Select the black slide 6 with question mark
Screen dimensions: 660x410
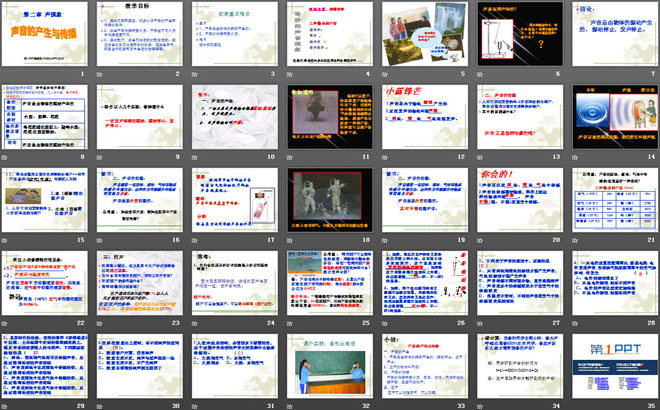(516, 36)
